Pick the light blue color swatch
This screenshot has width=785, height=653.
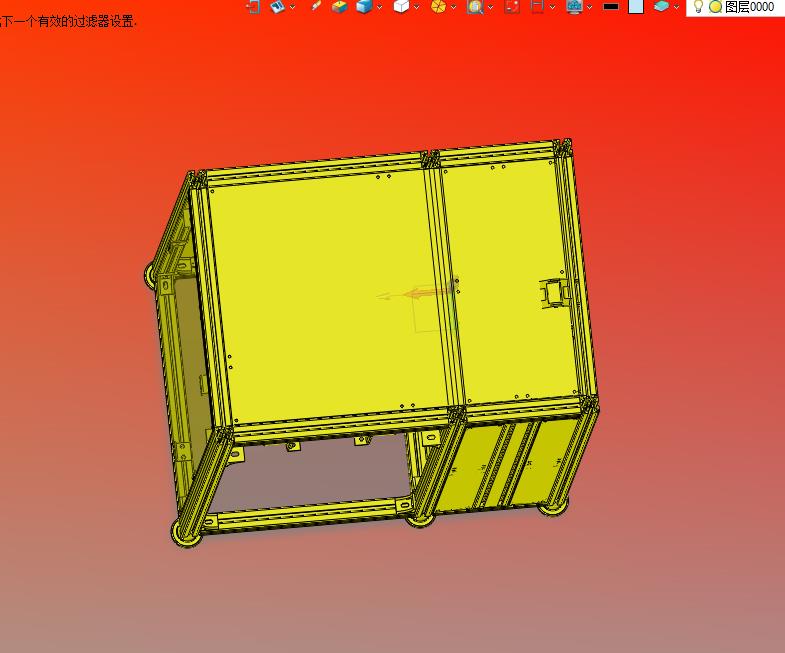click(x=636, y=7)
